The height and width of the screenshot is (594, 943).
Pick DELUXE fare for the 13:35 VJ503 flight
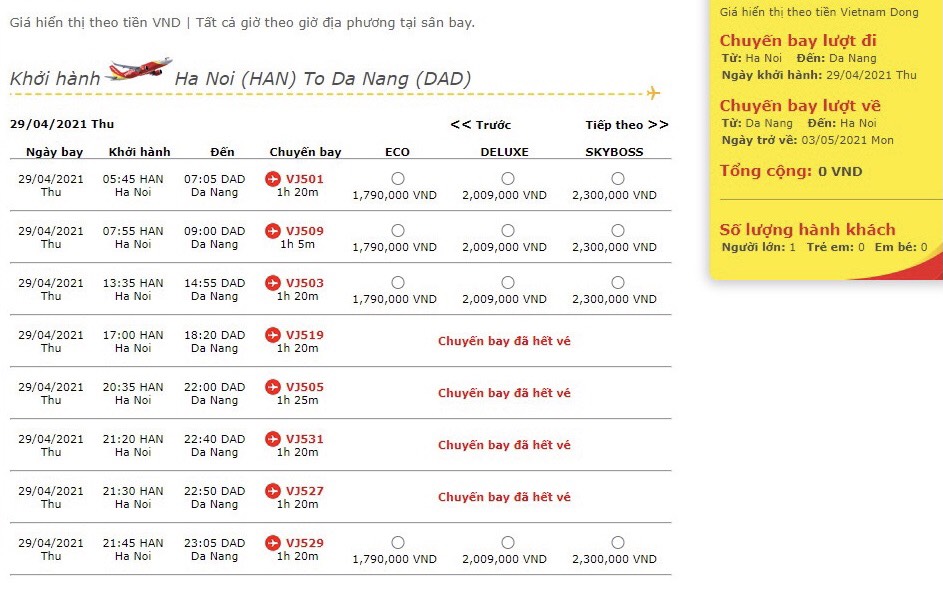[x=508, y=283]
